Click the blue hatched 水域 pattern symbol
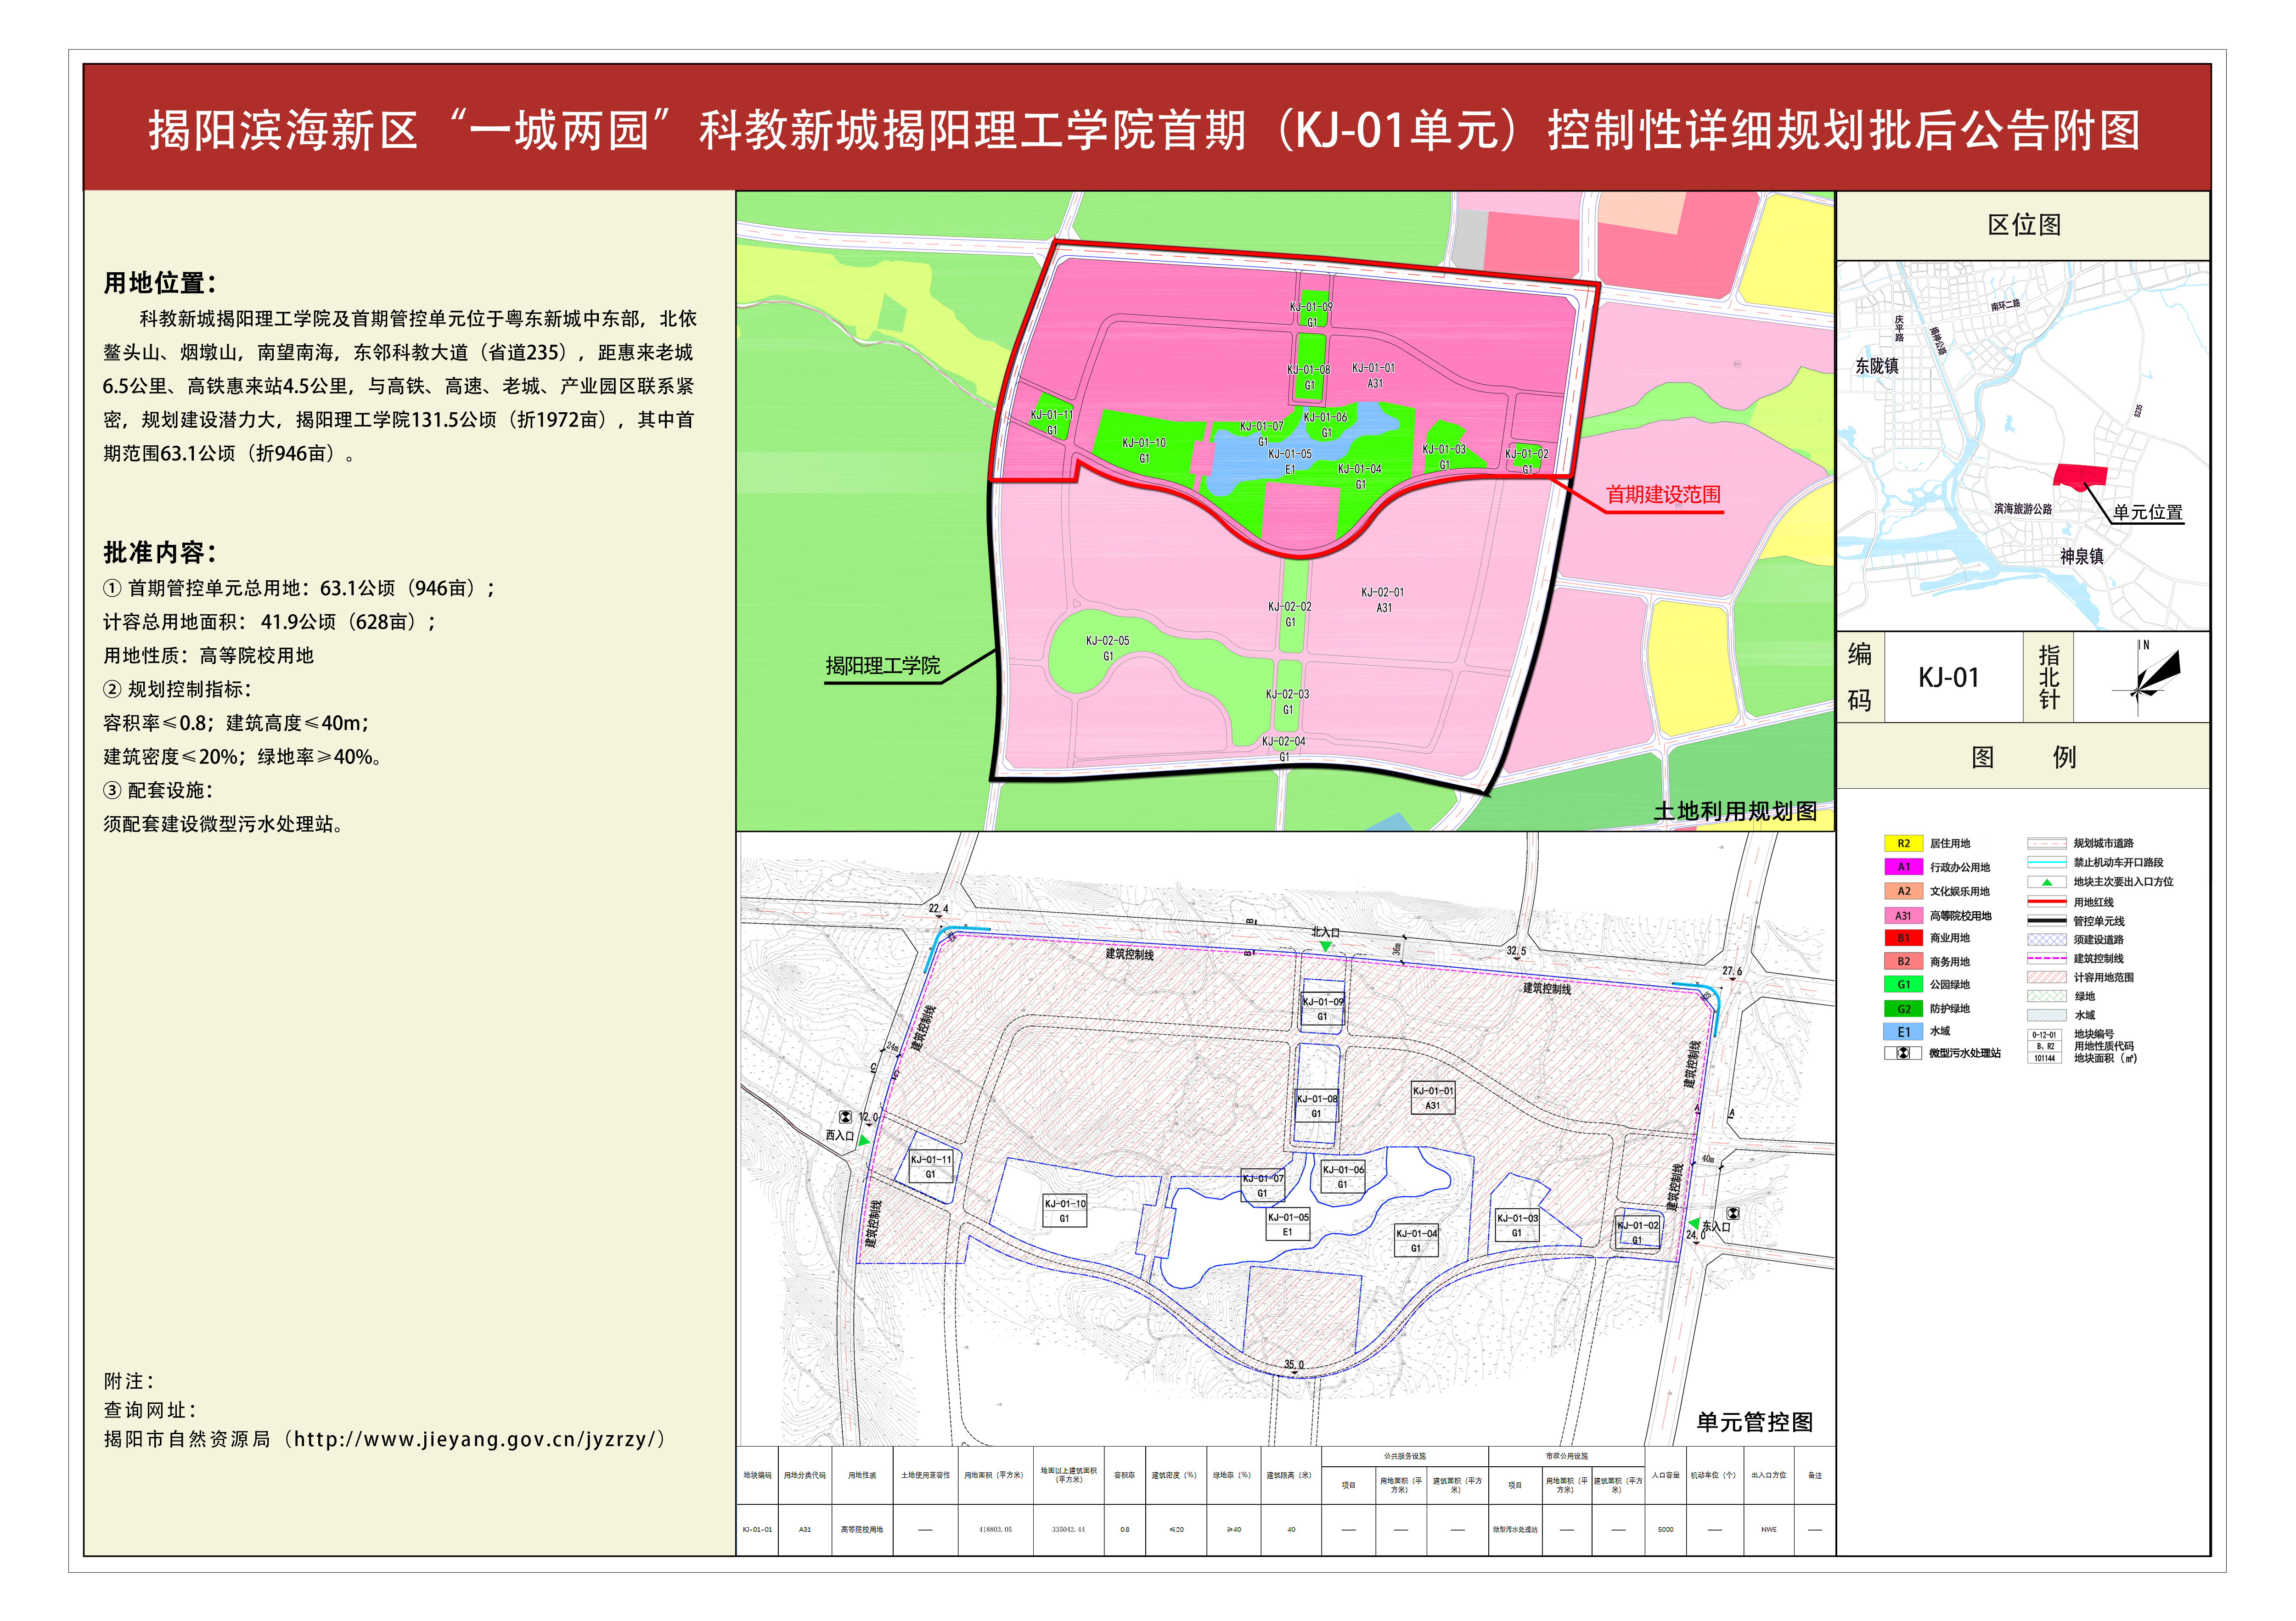This screenshot has height=1621, width=2296. (x=2047, y=1015)
